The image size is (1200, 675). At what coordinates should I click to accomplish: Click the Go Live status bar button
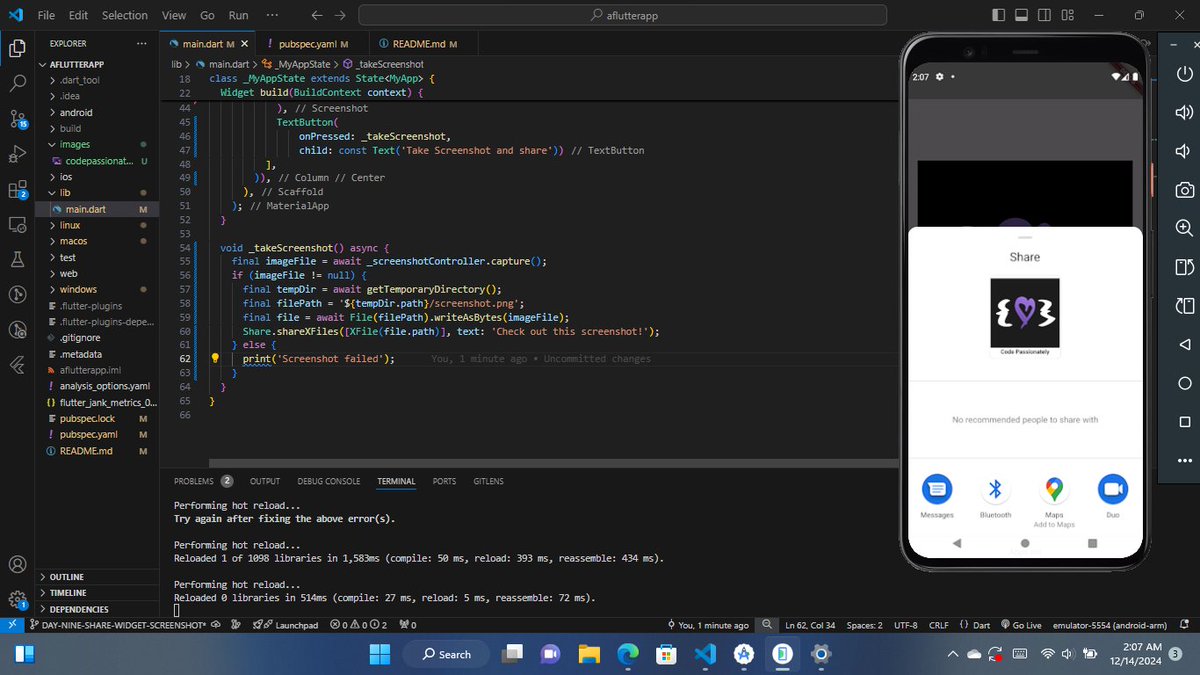1024,624
